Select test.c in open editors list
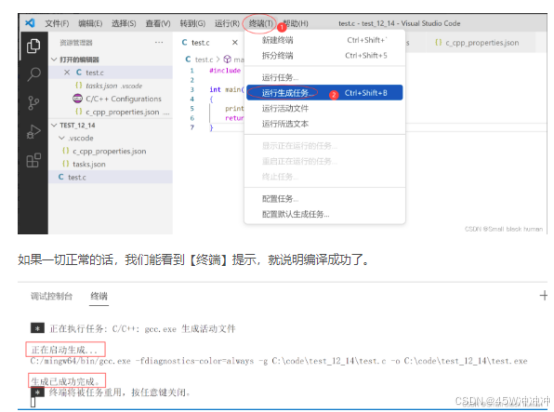This screenshot has height=412, width=554. [110, 72]
